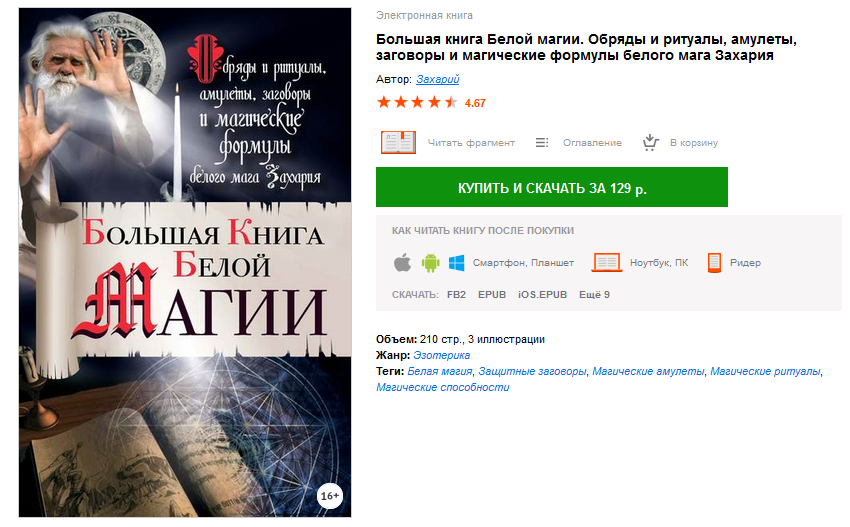Open the 'Магические способности' tag
The height and width of the screenshot is (527, 850).
click(x=442, y=387)
